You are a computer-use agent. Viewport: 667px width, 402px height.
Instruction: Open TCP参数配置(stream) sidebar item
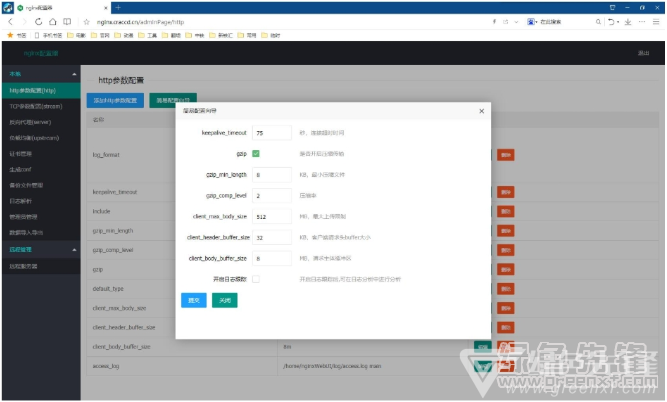(41, 106)
